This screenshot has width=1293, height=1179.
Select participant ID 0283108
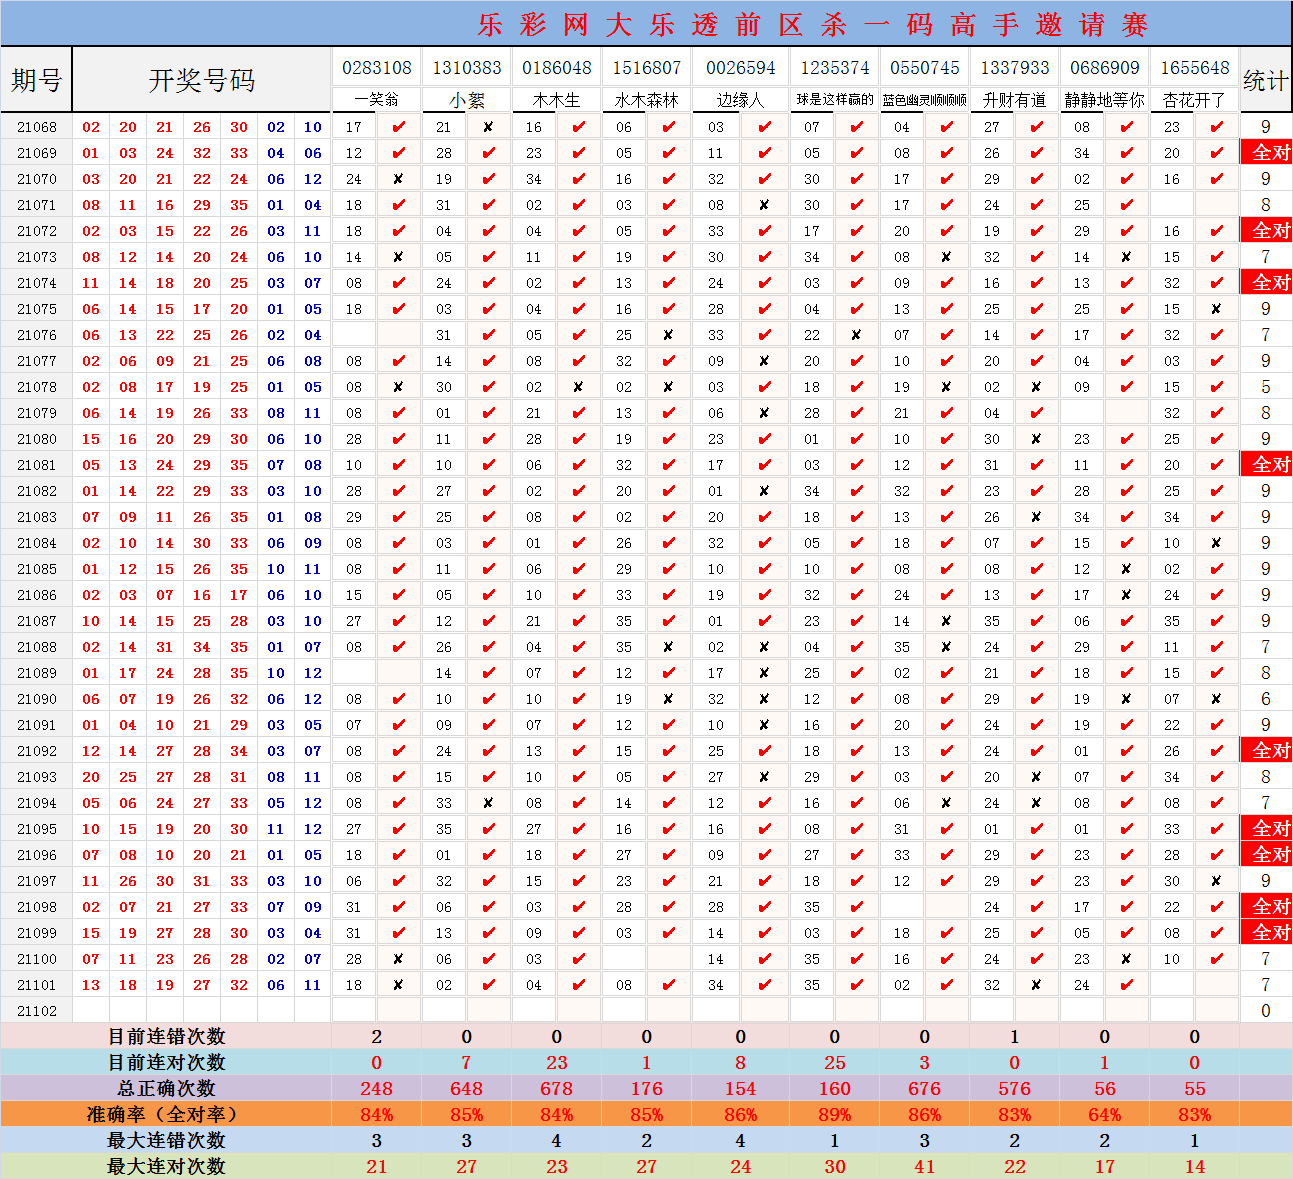[x=376, y=67]
